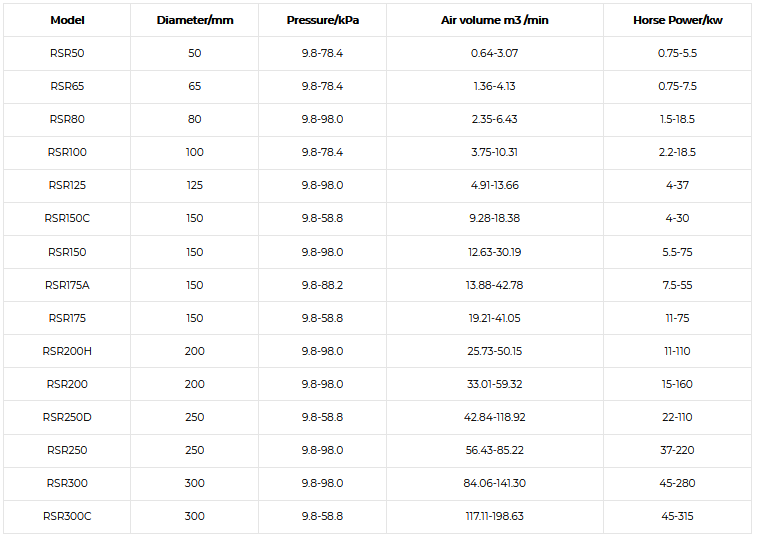Click the Air volume m3/min header
The width and height of the screenshot is (757, 548).
click(495, 20)
